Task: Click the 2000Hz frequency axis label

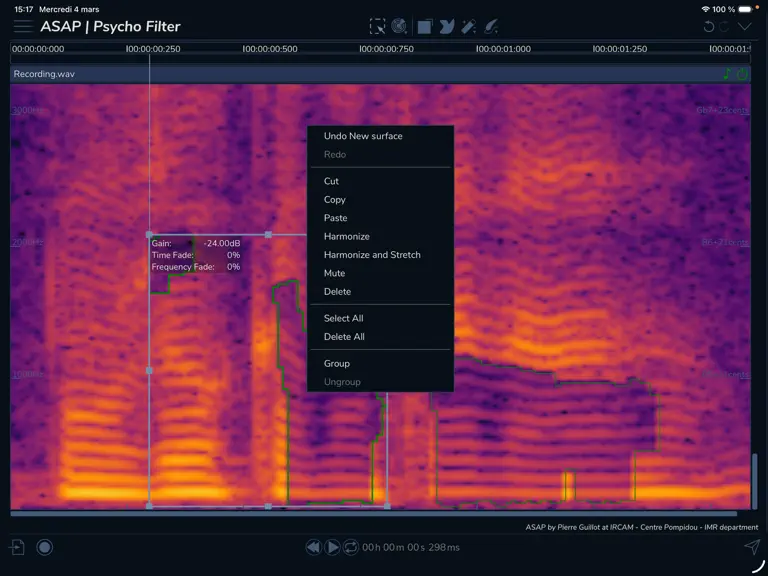Action: pos(27,242)
